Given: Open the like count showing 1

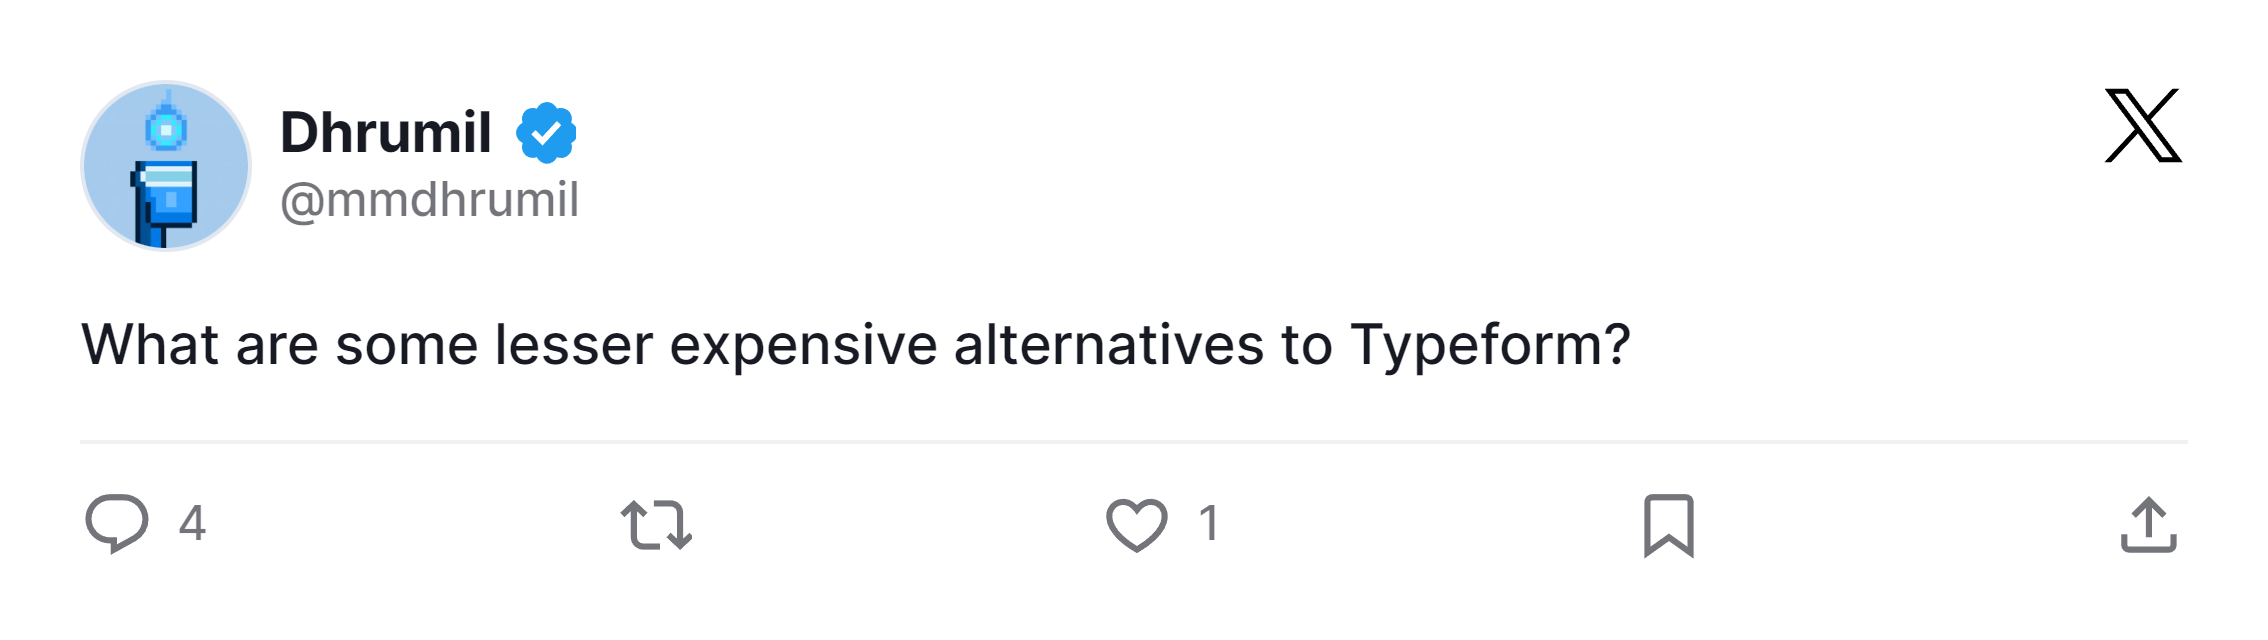Looking at the screenshot, I should [1208, 523].
